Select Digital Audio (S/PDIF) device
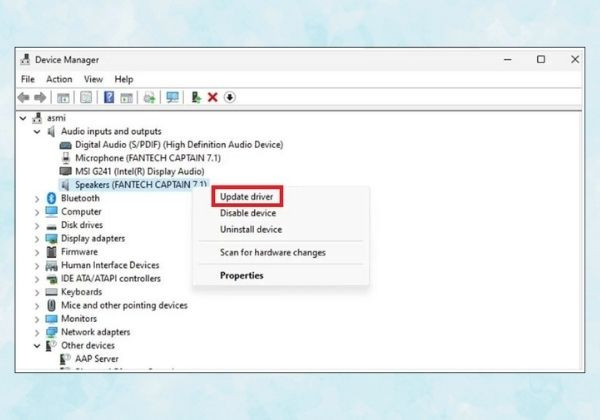The width and height of the screenshot is (600, 420). pos(179,145)
